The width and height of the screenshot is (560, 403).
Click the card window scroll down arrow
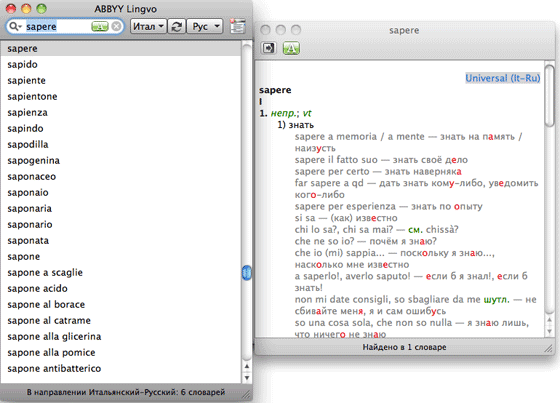click(550, 332)
